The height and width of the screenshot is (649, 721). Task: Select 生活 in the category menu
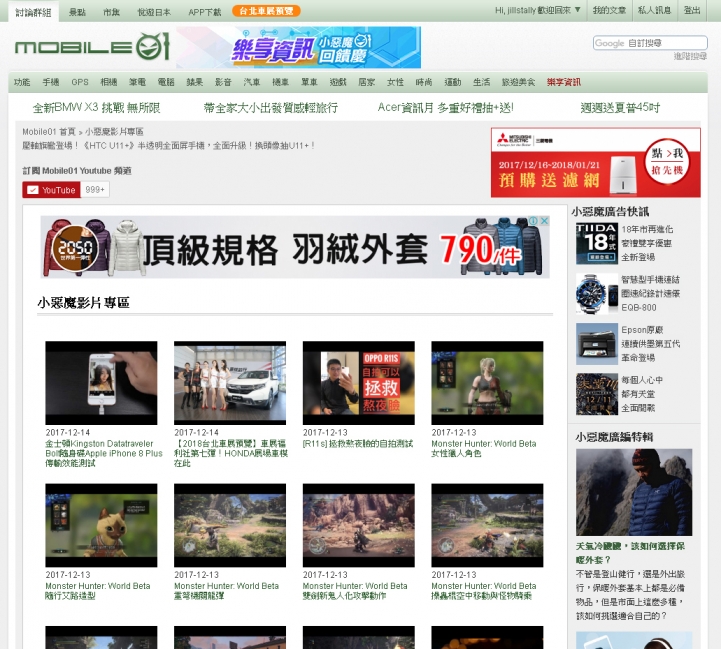click(481, 82)
